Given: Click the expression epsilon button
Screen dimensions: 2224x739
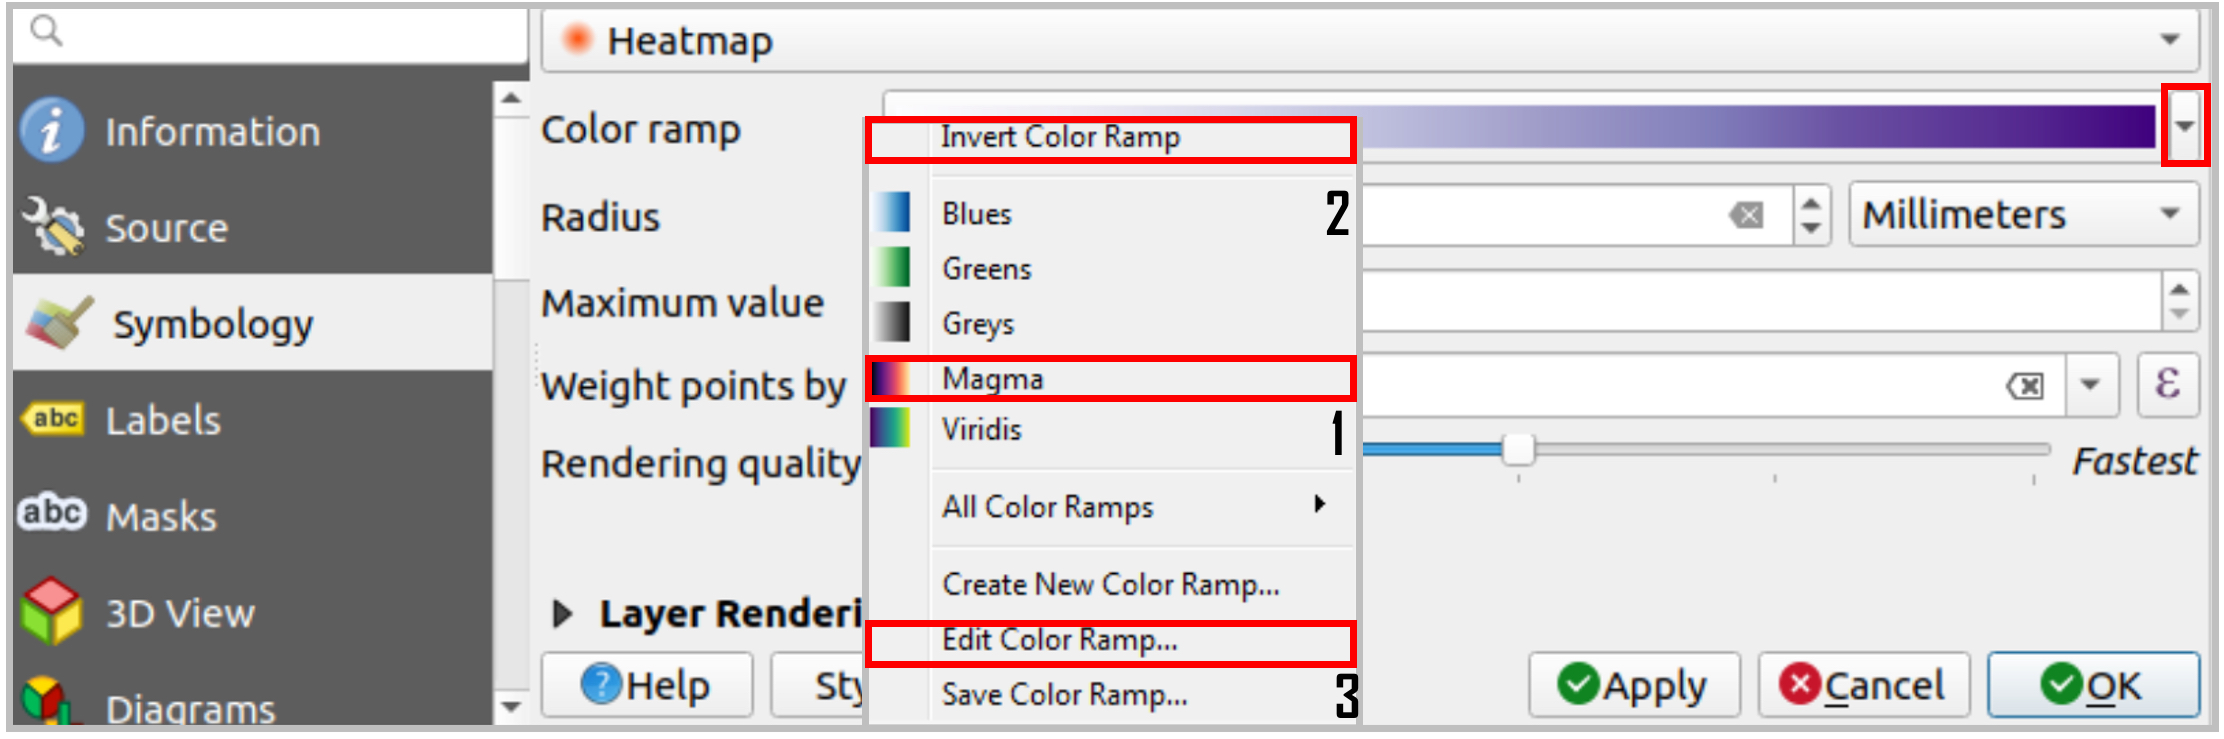Looking at the screenshot, I should point(2167,384).
